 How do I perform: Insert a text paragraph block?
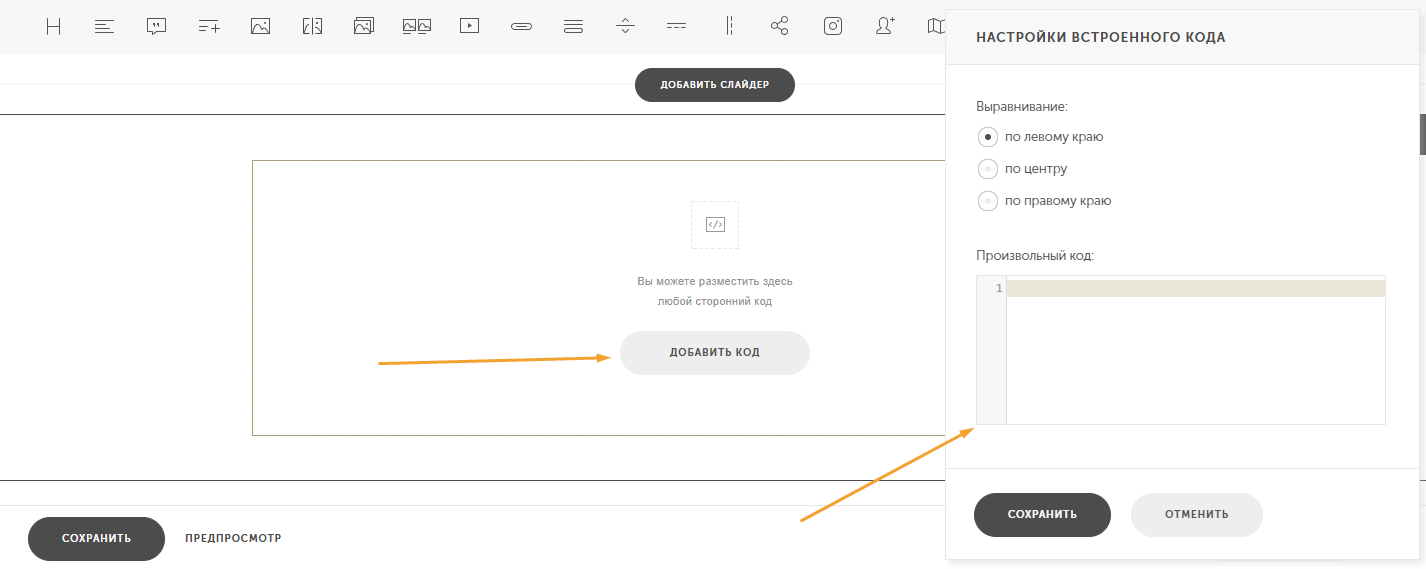[x=105, y=27]
